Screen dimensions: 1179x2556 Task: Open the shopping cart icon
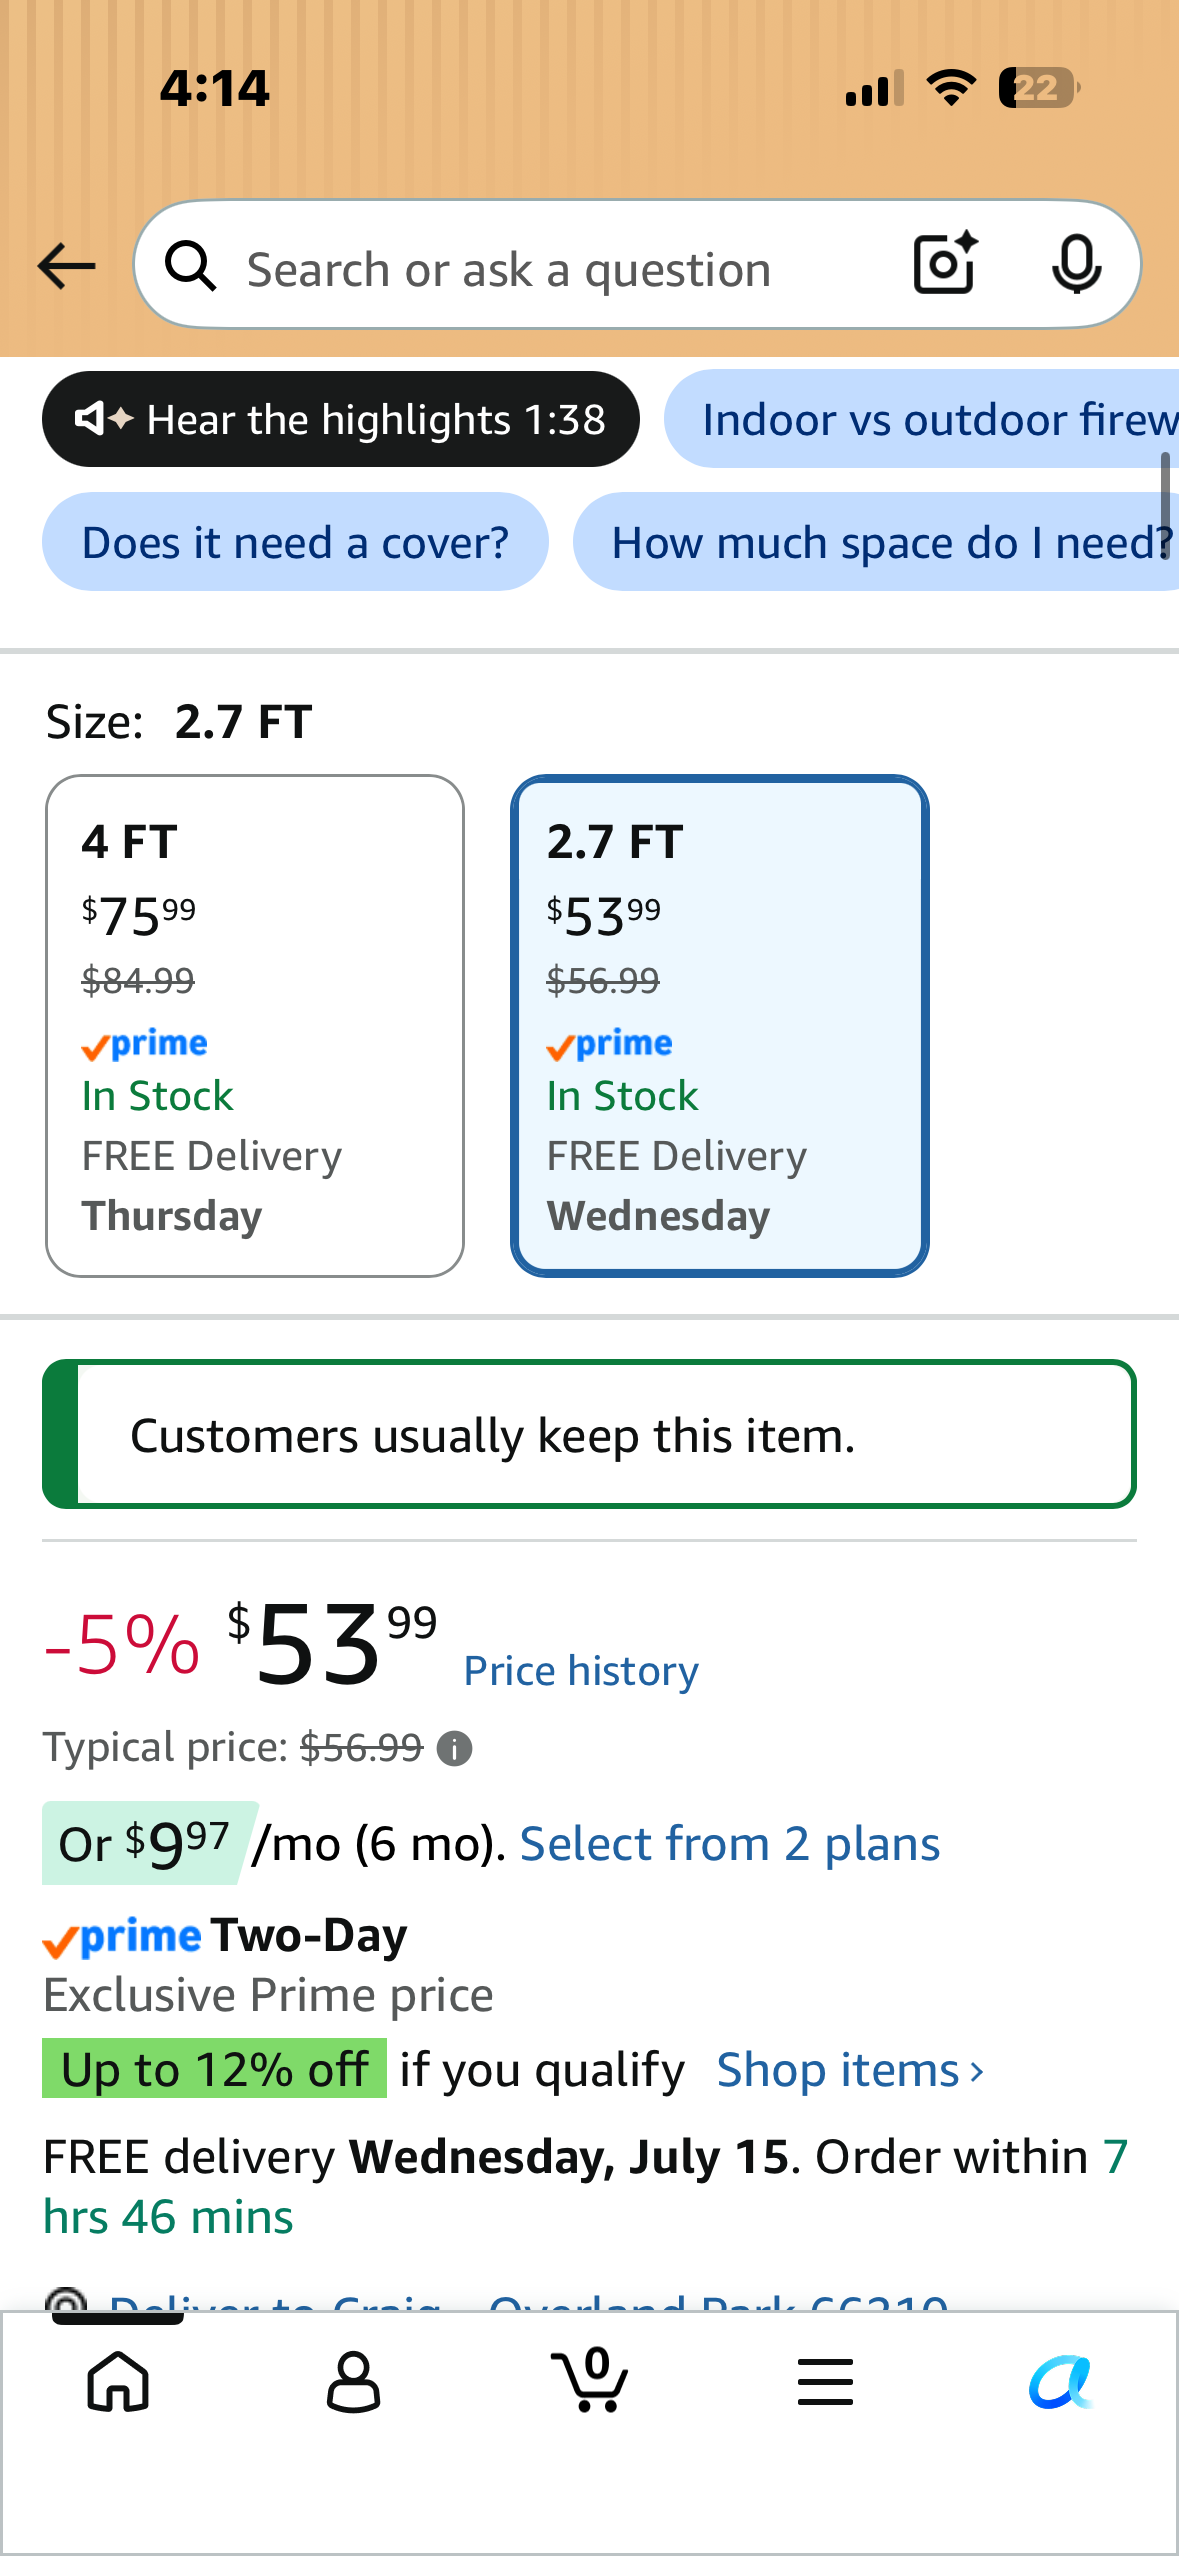click(x=590, y=2379)
